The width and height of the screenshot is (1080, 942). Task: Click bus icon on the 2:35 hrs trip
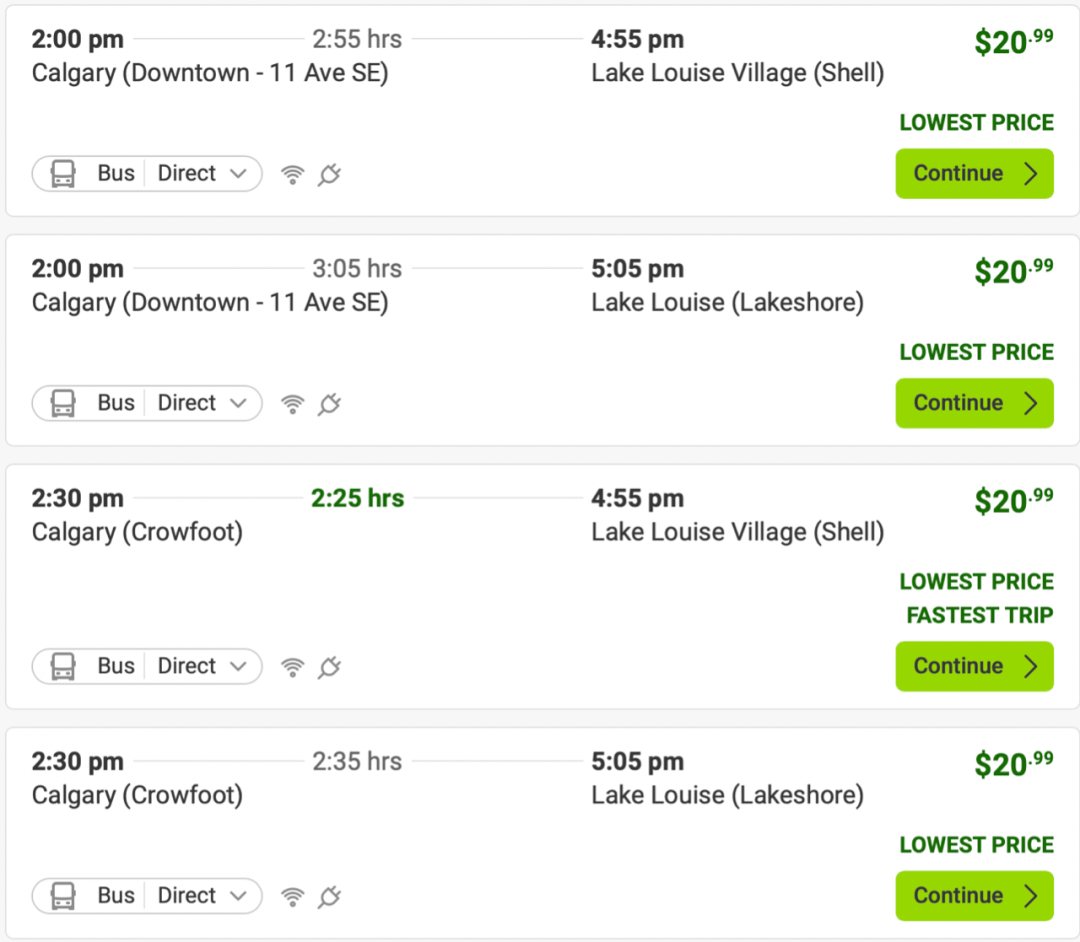tap(63, 896)
